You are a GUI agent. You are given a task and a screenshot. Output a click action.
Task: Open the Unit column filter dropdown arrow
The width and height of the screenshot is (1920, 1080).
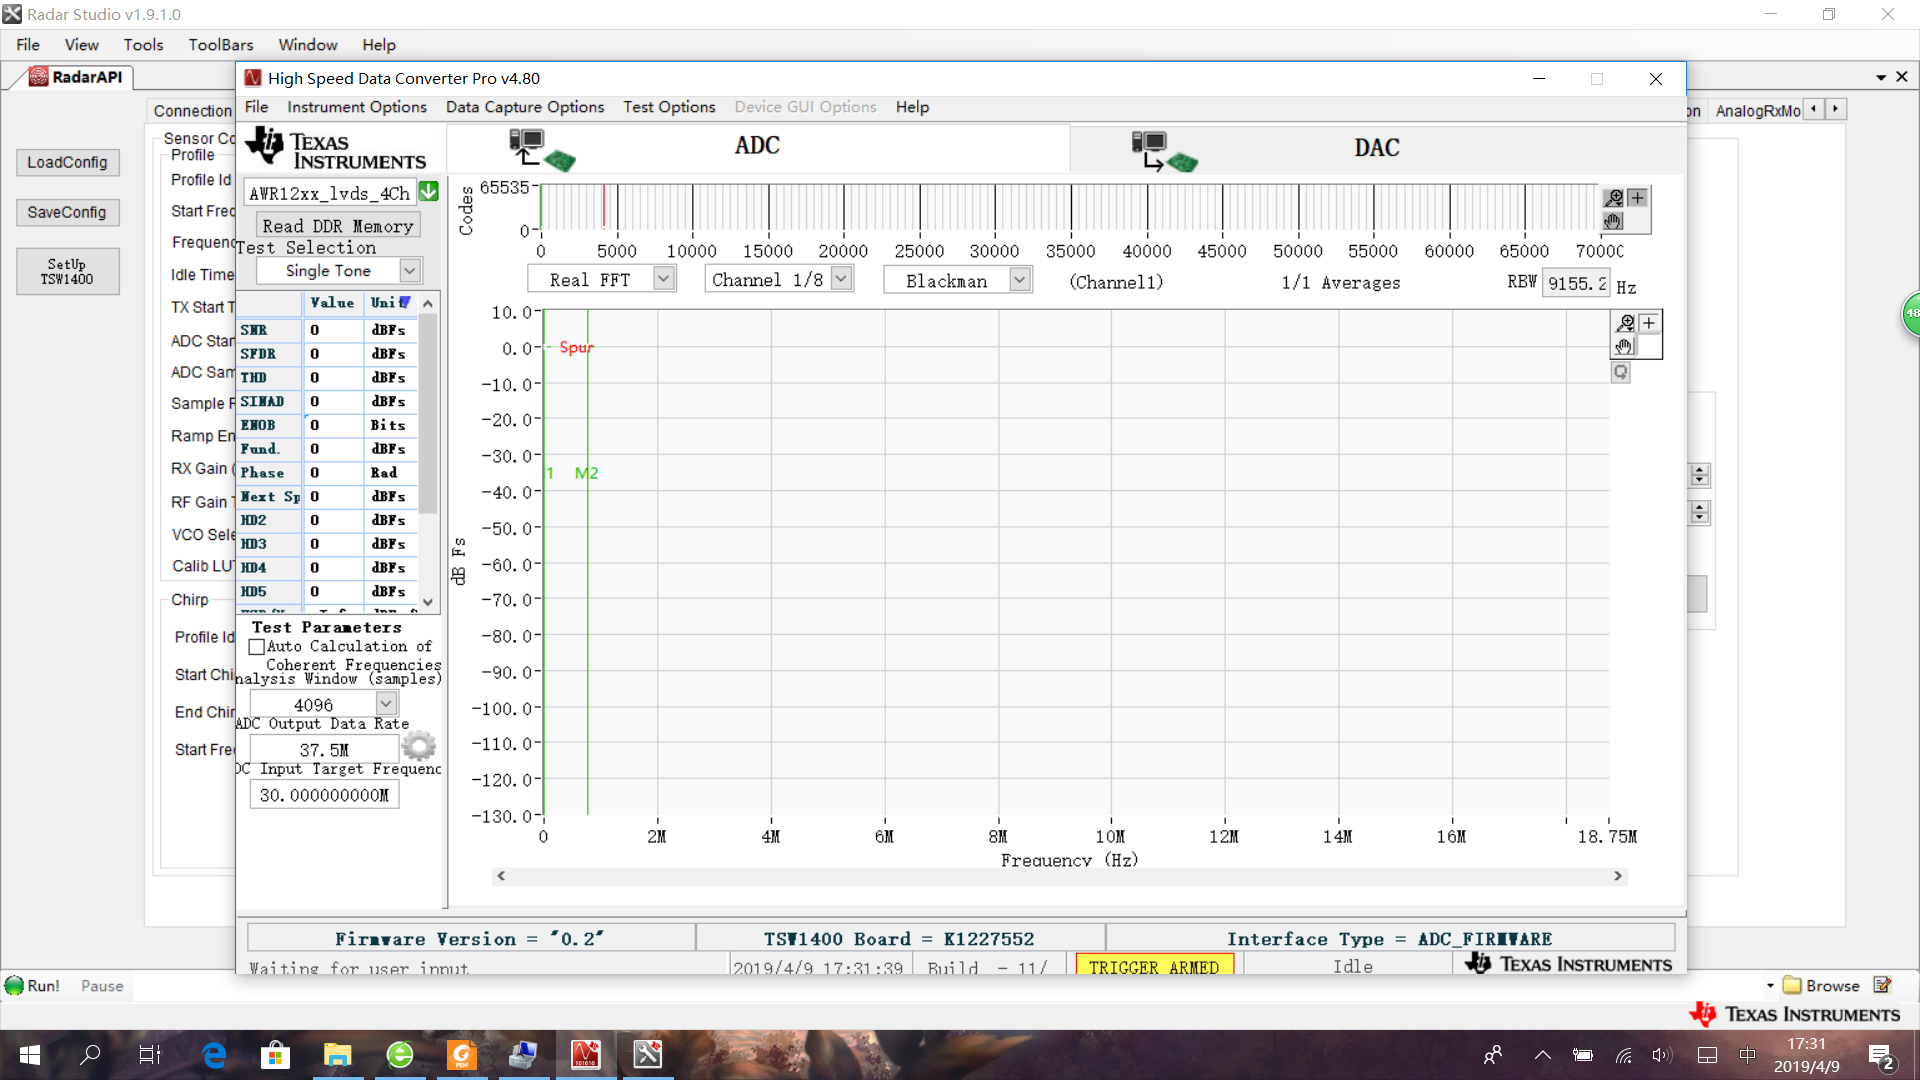[405, 302]
